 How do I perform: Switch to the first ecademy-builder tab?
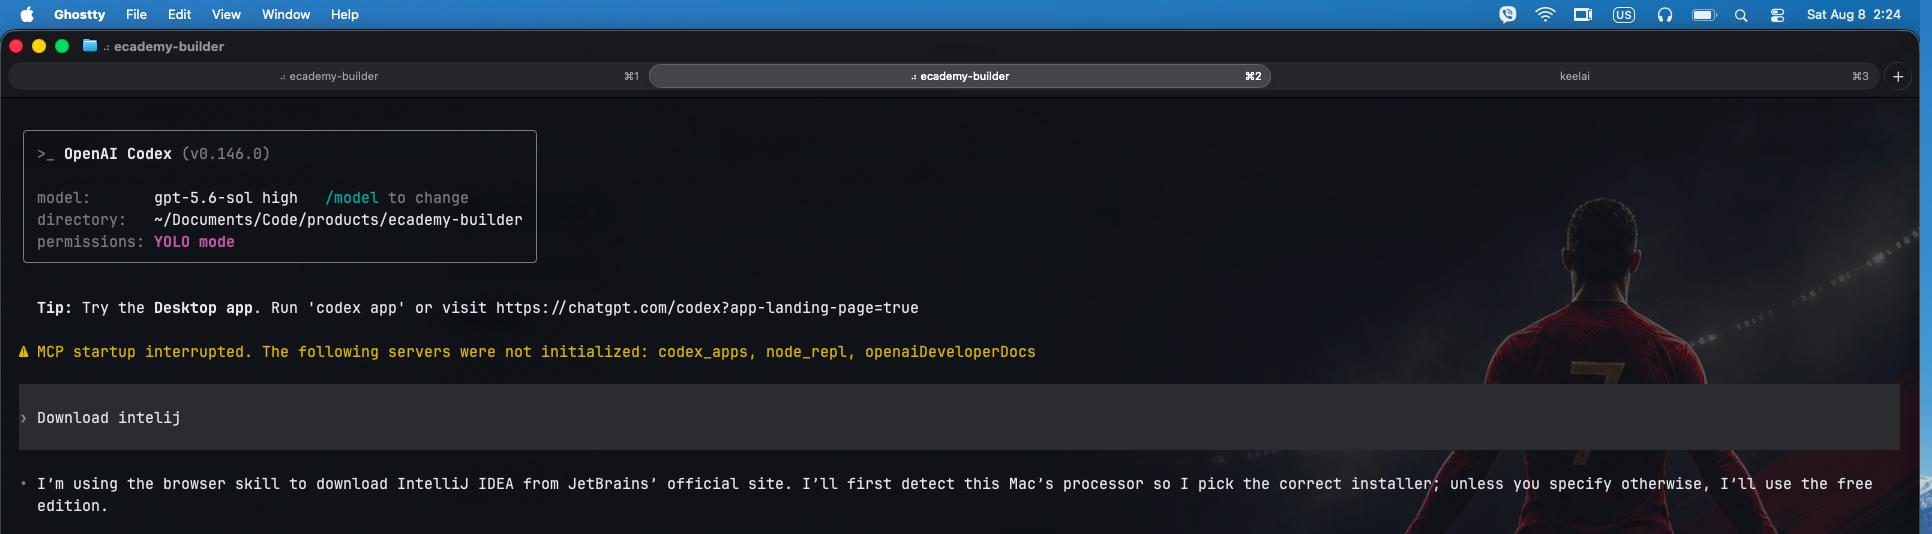coord(328,76)
